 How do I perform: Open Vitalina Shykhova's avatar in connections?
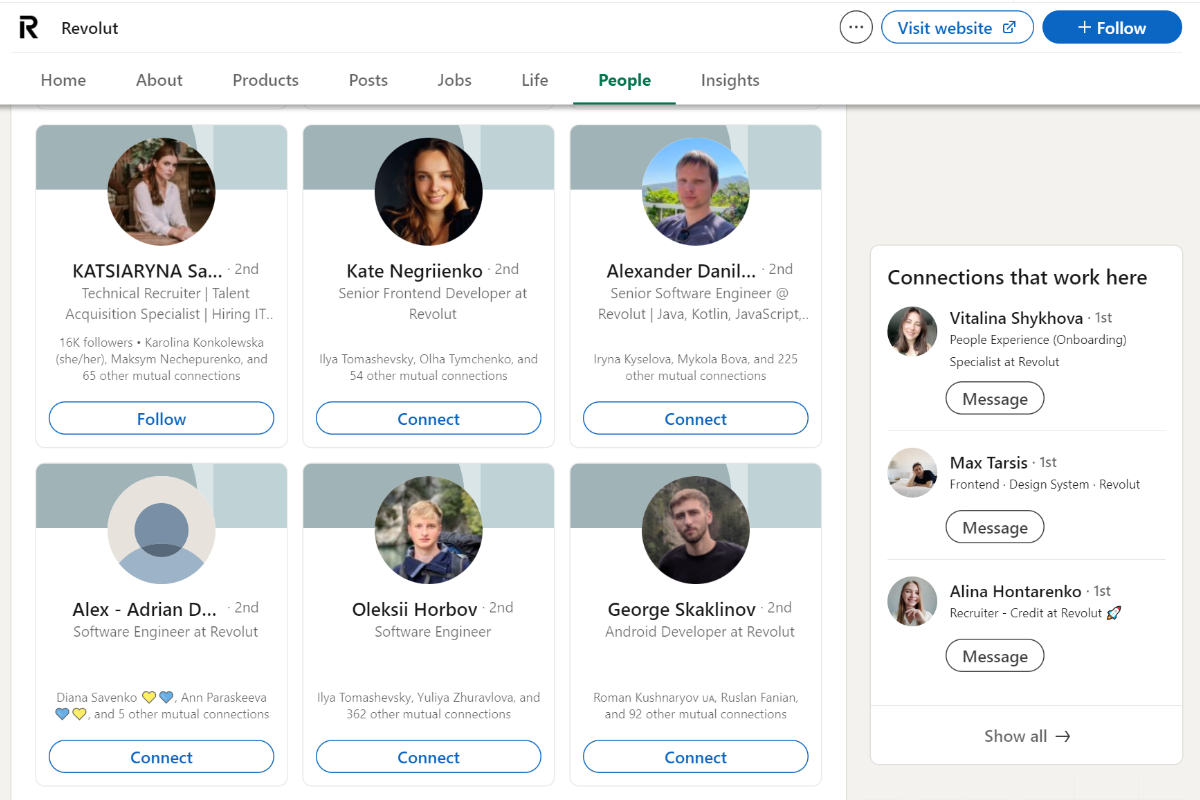(912, 332)
